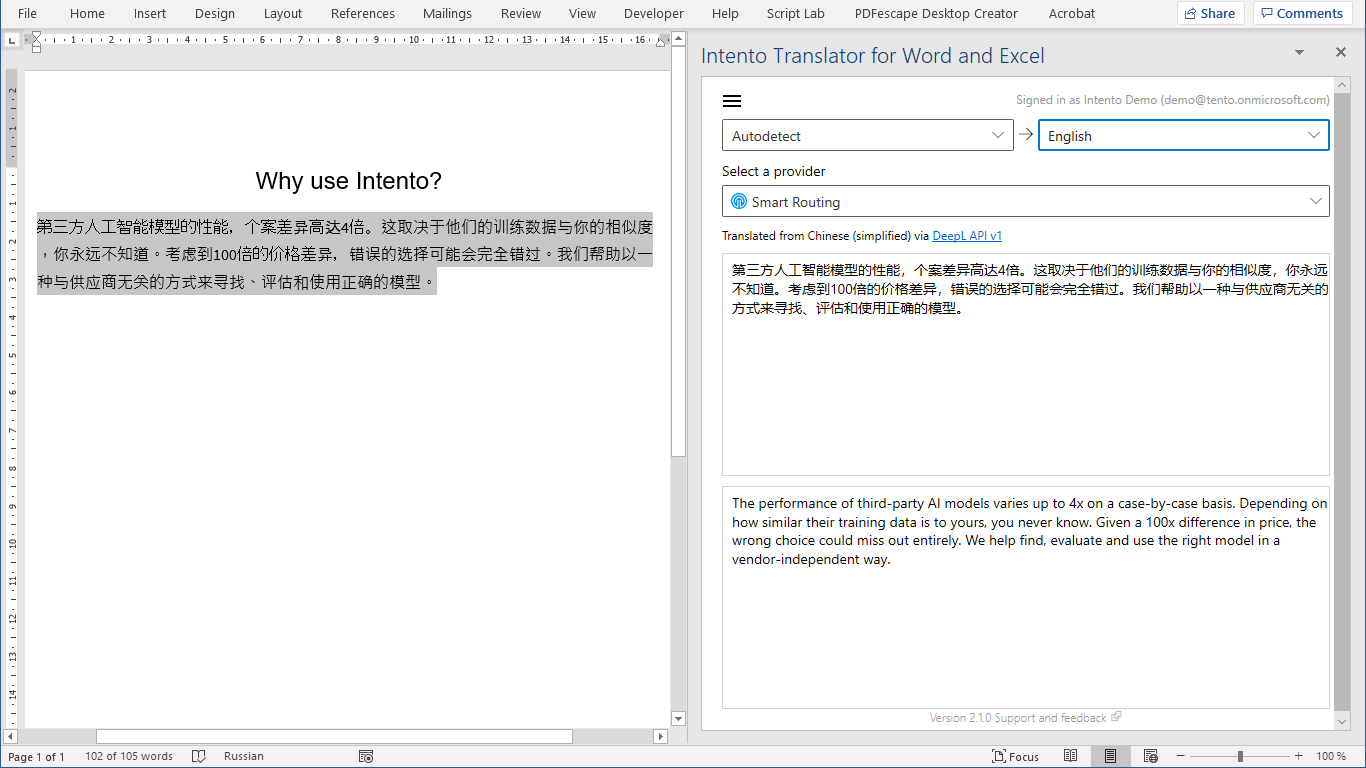Click the 102 of 105 words count
This screenshot has height=768, width=1366.
pyautogui.click(x=129, y=756)
